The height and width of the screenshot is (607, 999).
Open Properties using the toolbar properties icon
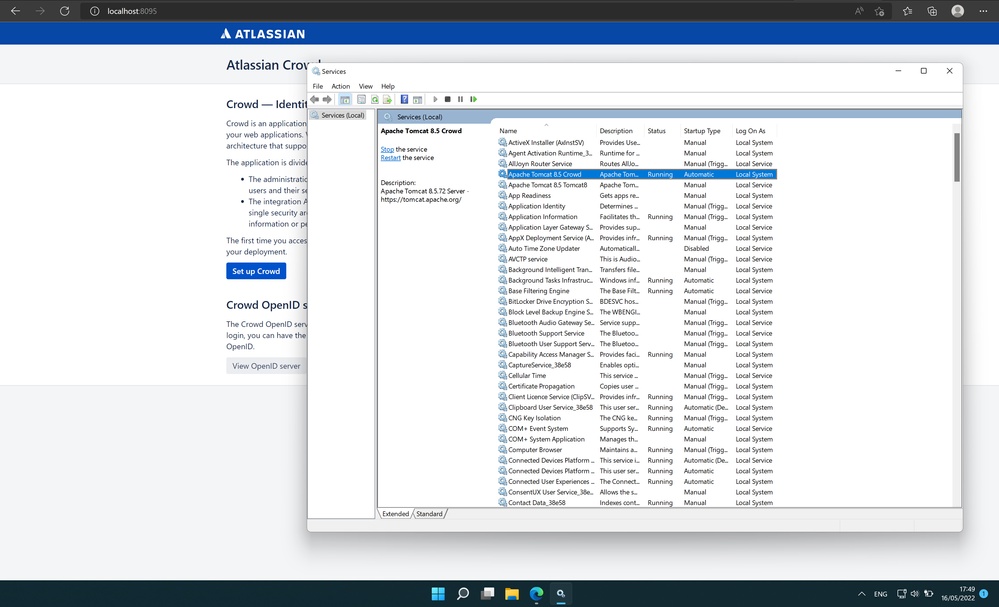click(x=361, y=99)
